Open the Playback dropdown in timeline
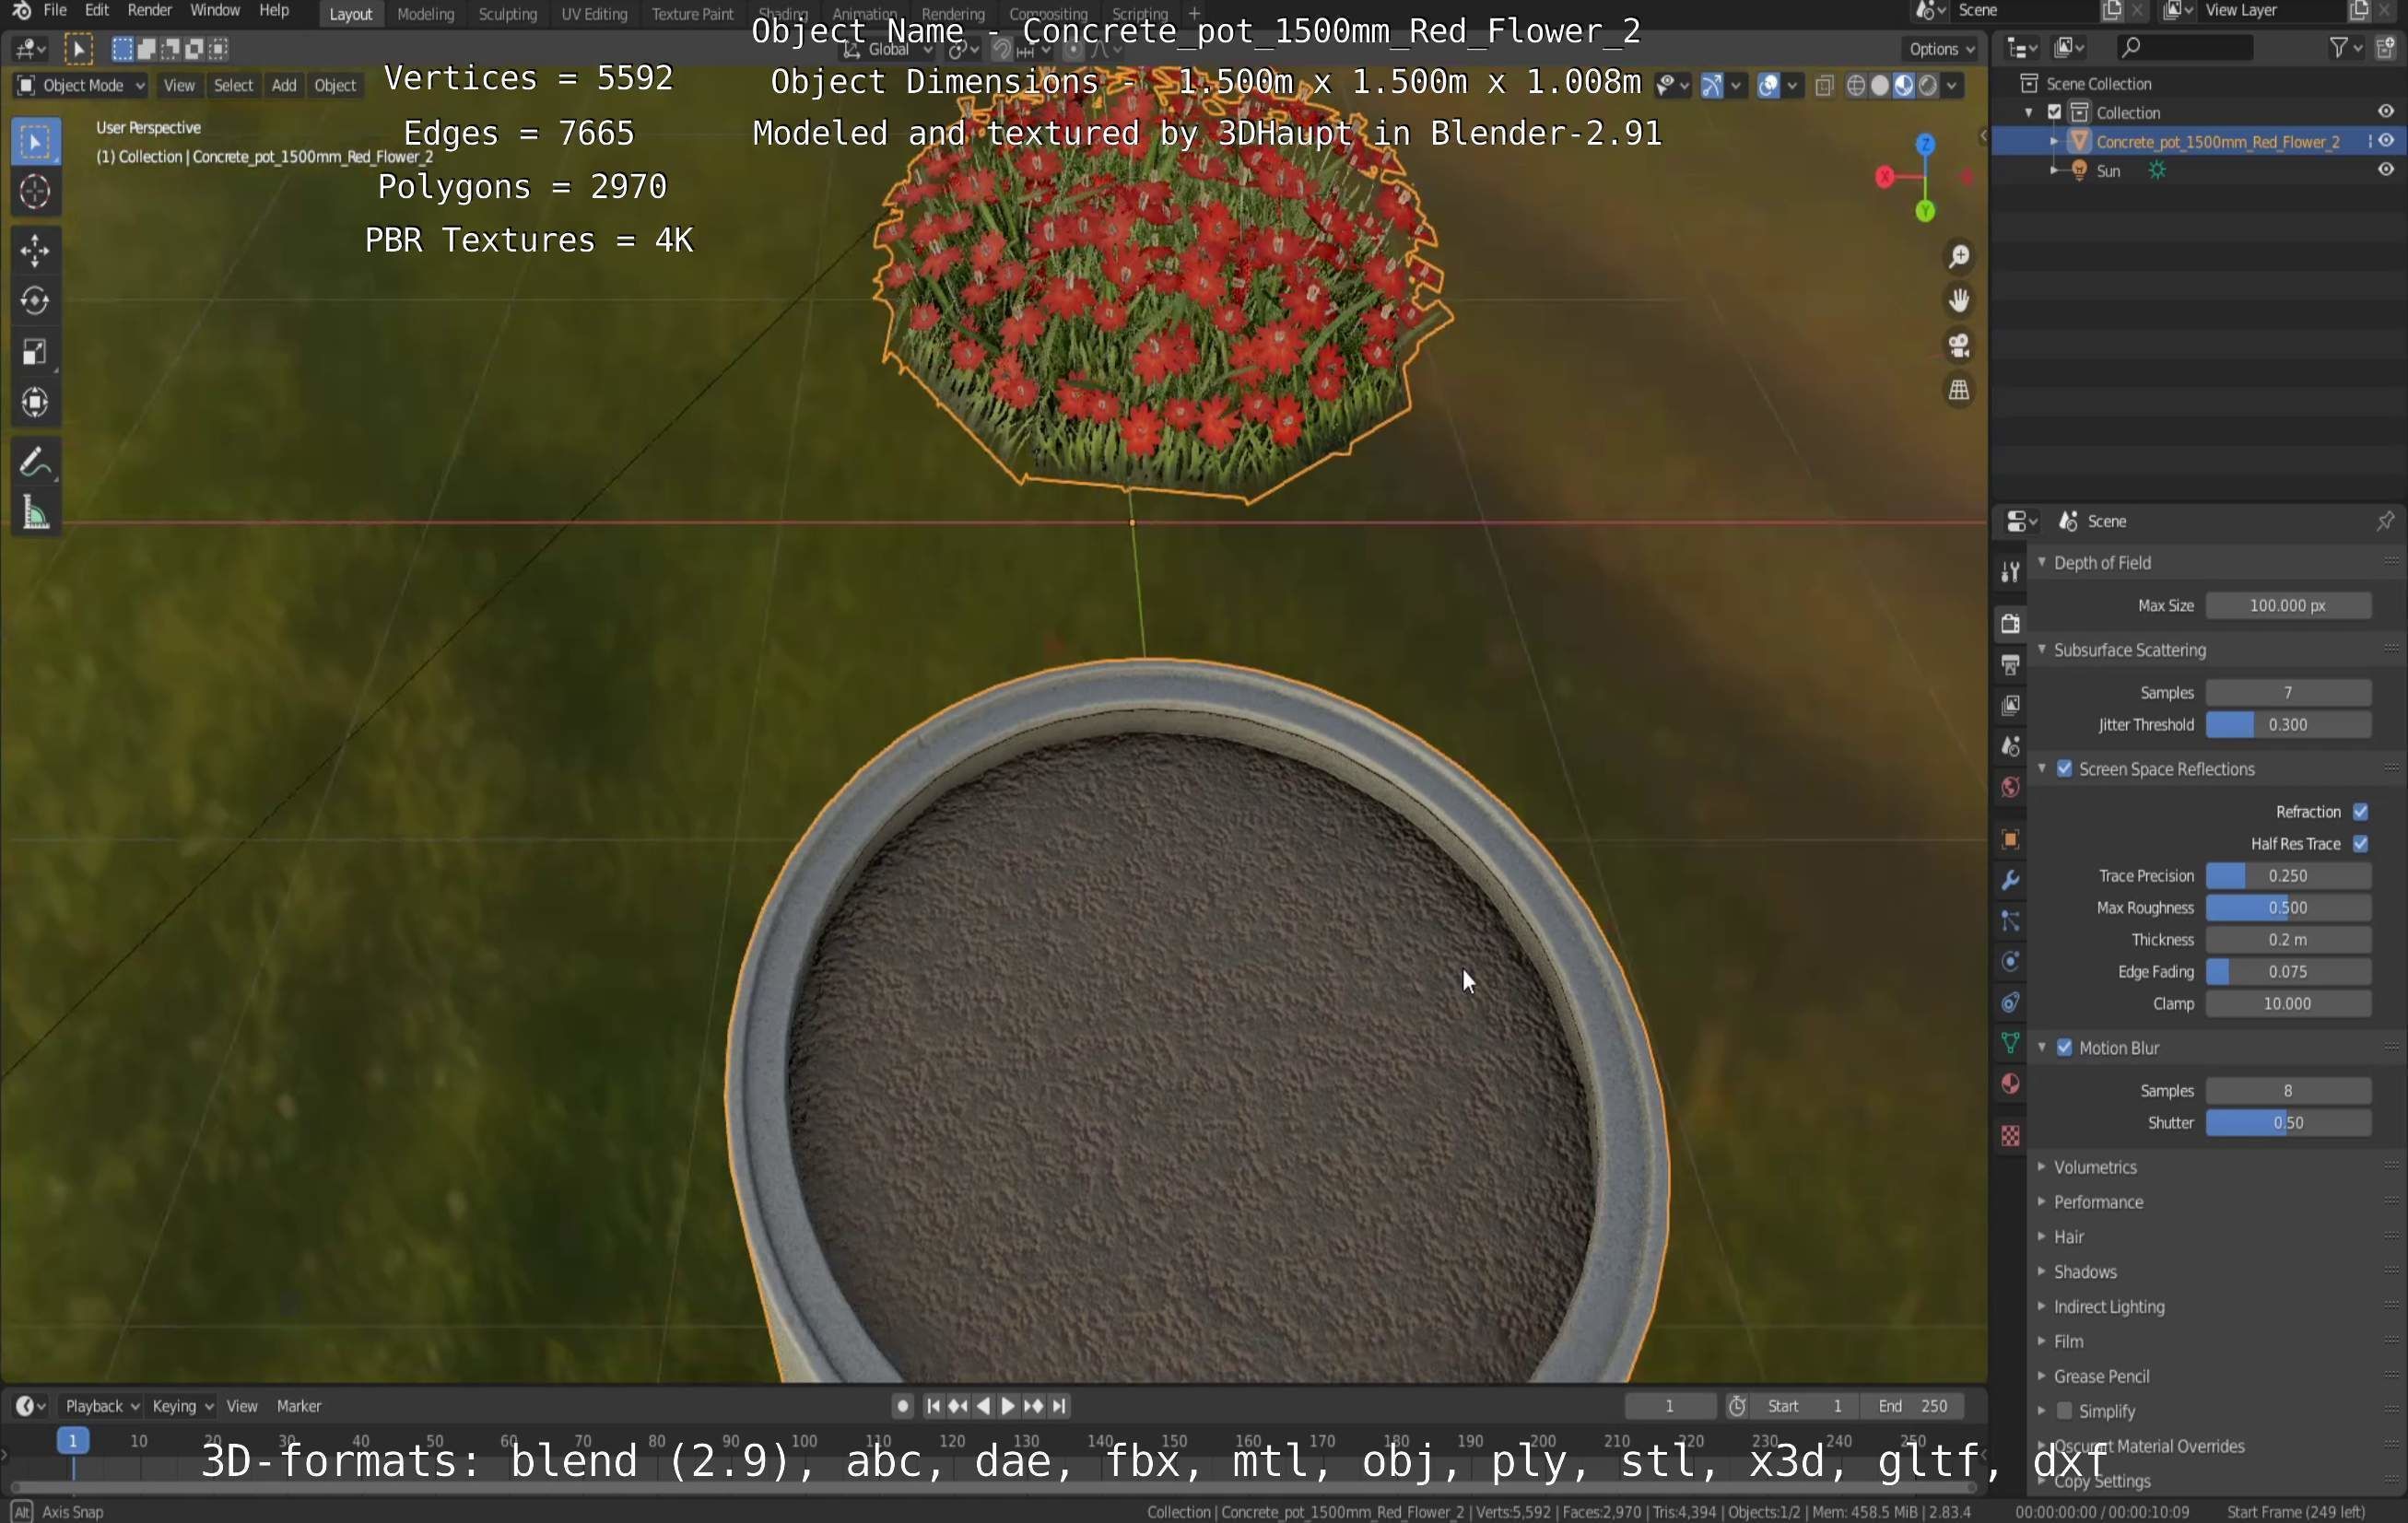This screenshot has width=2408, height=1523. tap(101, 1406)
